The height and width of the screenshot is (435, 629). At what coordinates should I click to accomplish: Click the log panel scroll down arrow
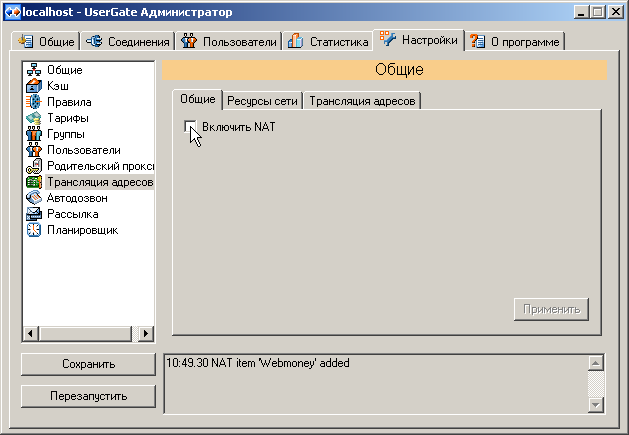pyautogui.click(x=596, y=405)
